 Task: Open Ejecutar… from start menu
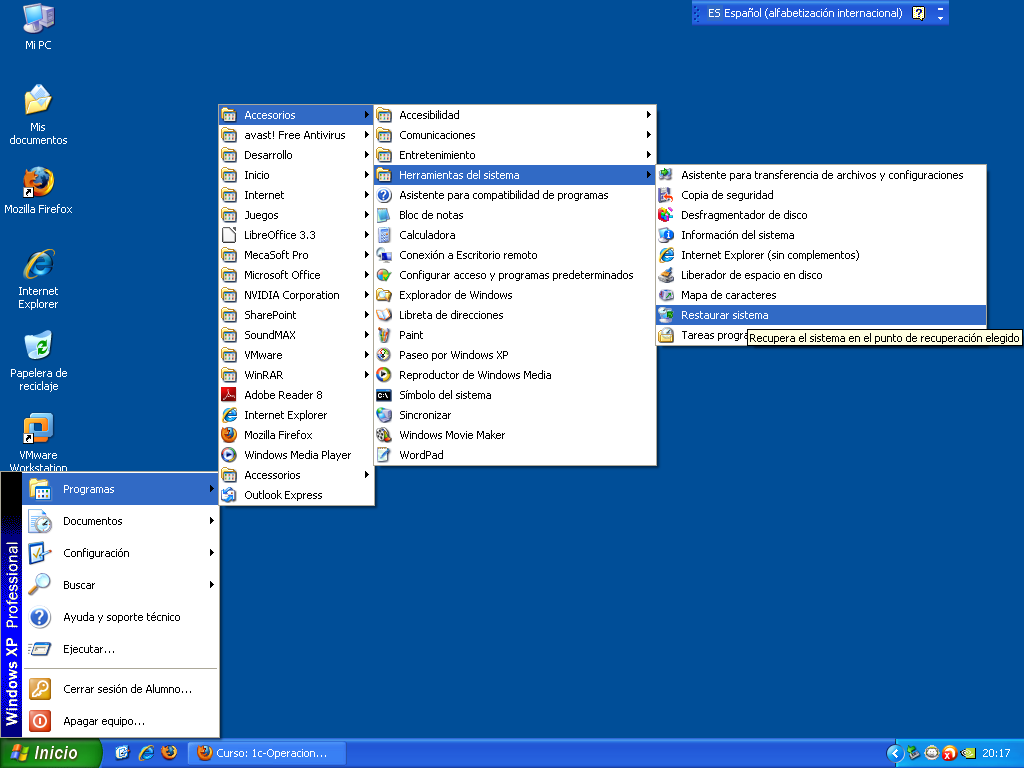pyautogui.click(x=120, y=649)
